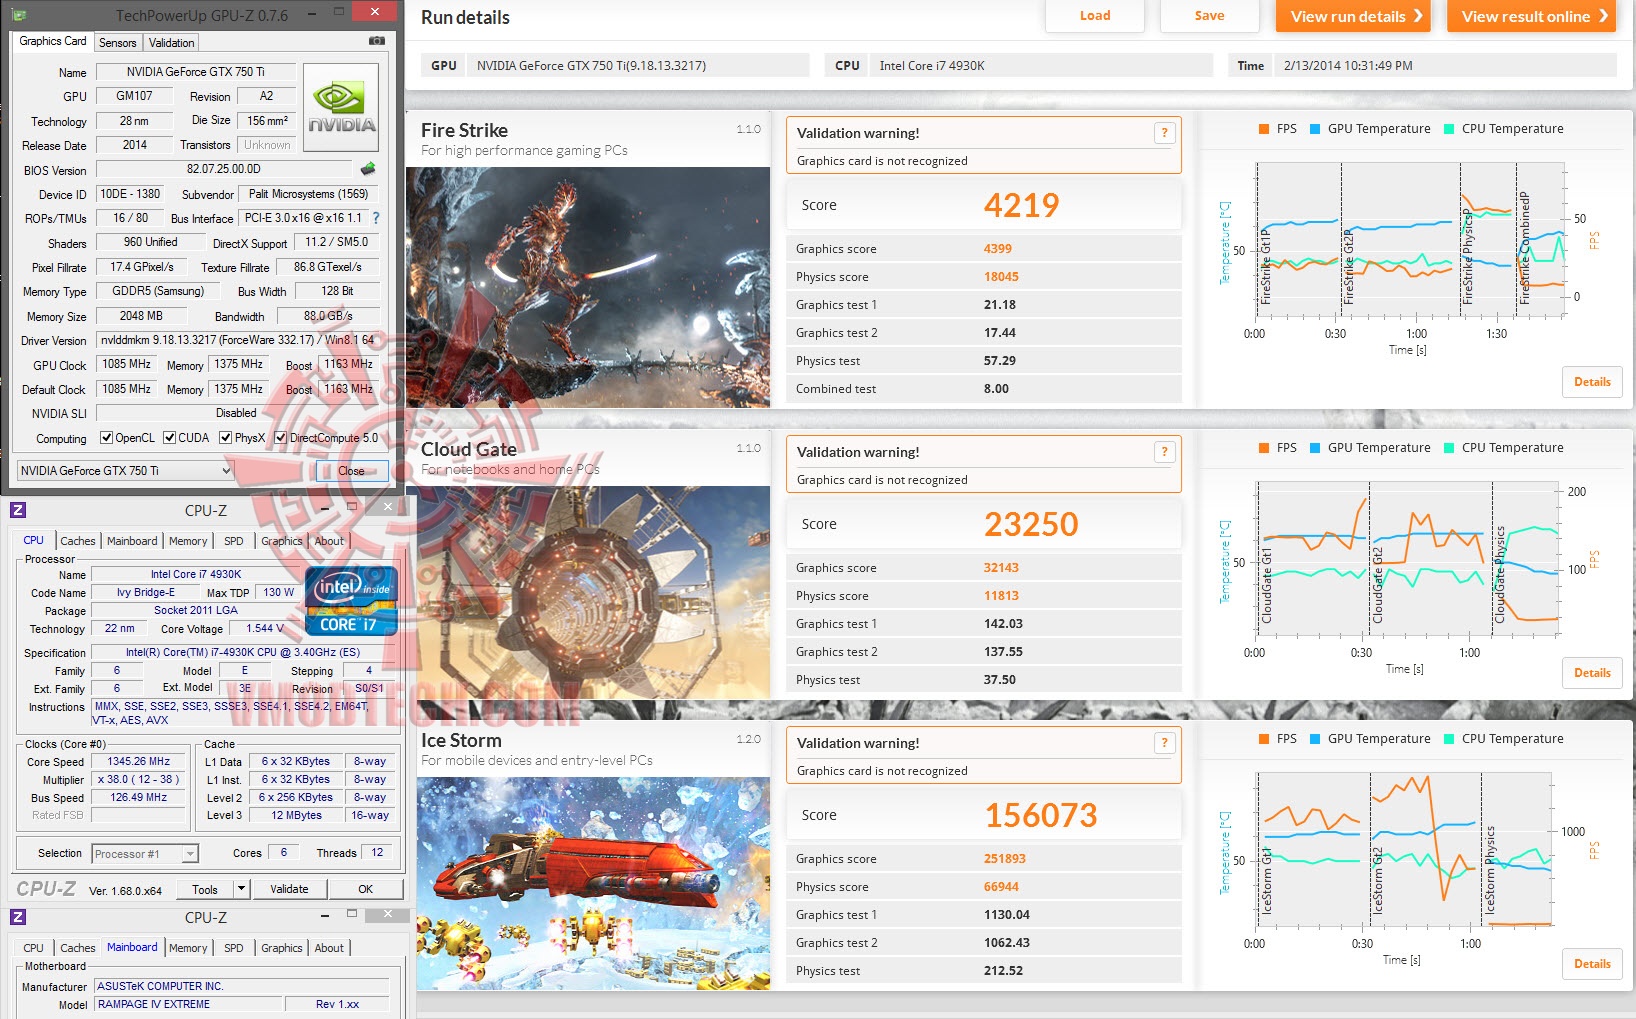Open Details for the Fire Strike chart

pyautogui.click(x=1592, y=382)
